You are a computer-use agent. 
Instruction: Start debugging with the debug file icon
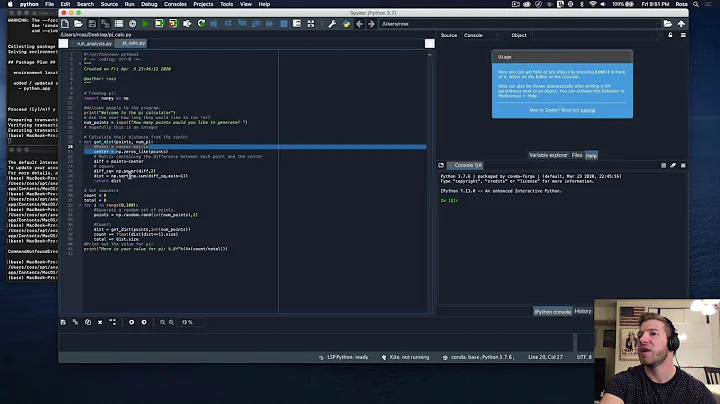point(214,24)
